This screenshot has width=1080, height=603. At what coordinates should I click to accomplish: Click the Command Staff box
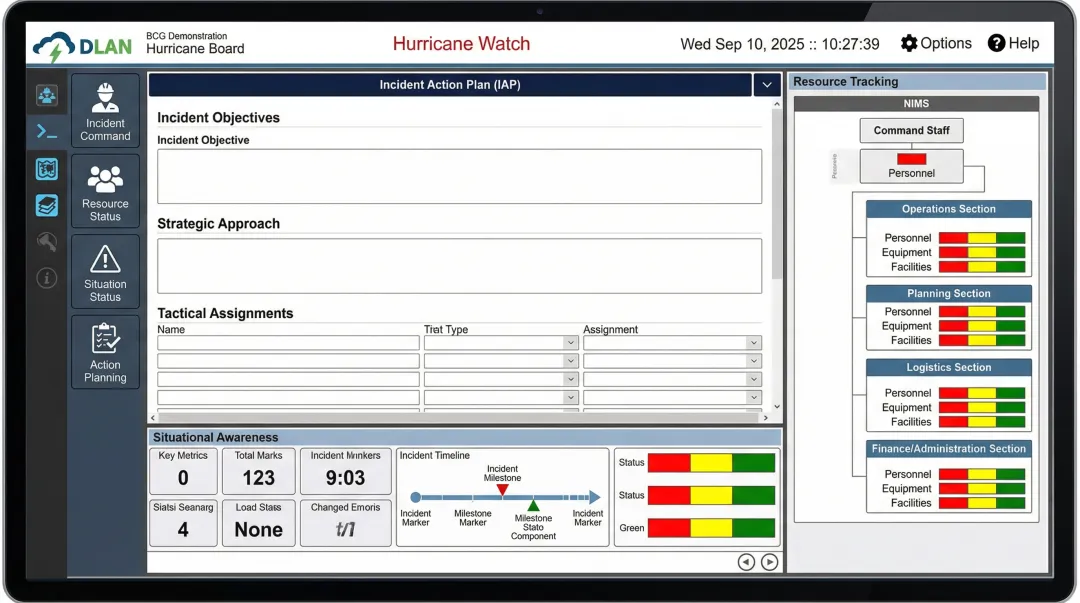(x=911, y=130)
